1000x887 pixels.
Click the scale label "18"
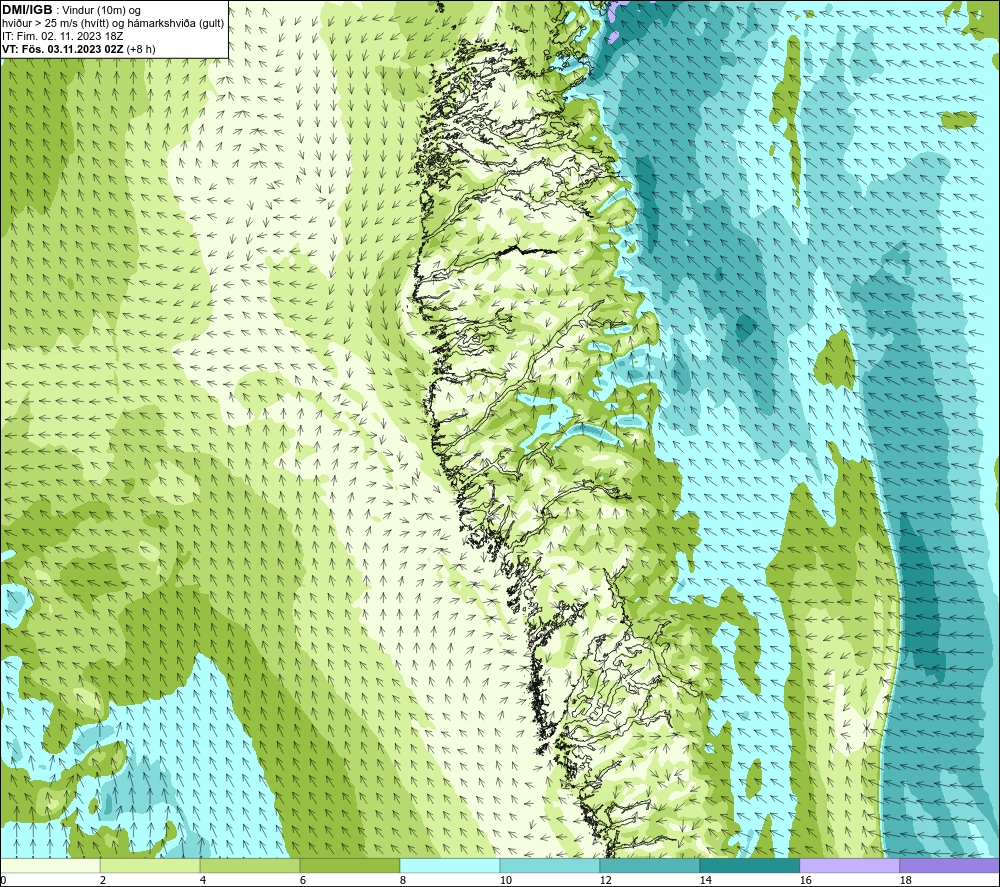coord(906,881)
